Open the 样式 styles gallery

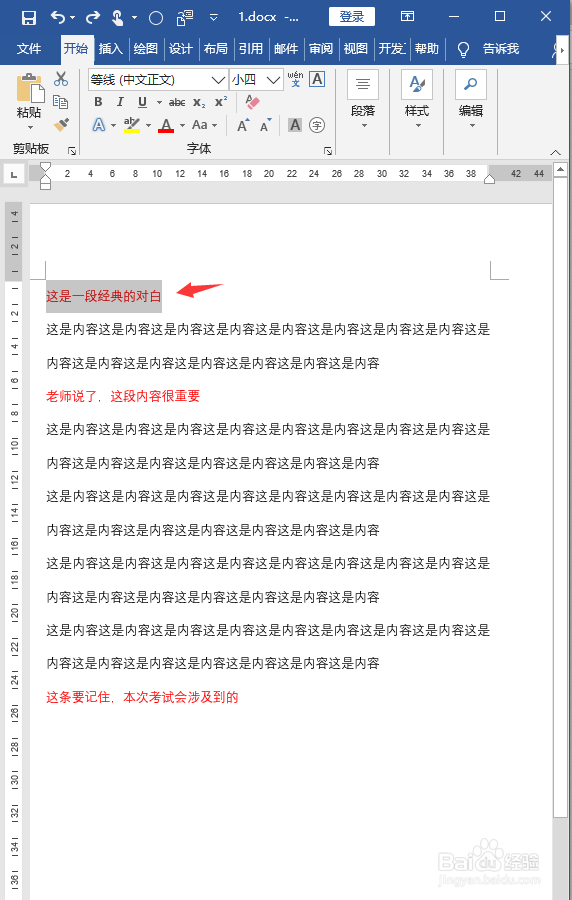[x=417, y=99]
